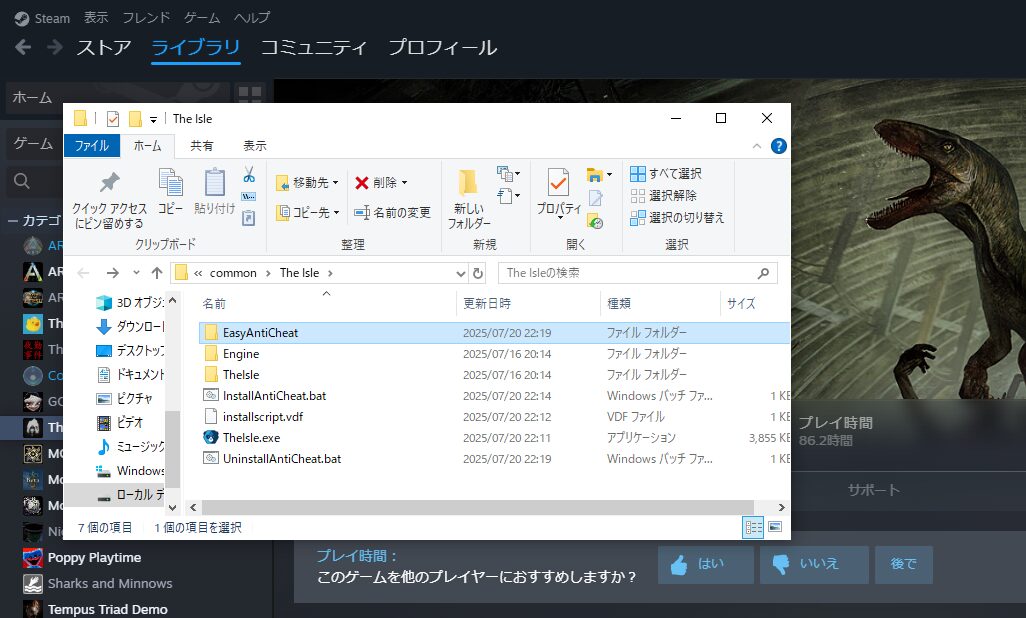
Task: Collapse the ribbon chevron
Action: (x=756, y=146)
